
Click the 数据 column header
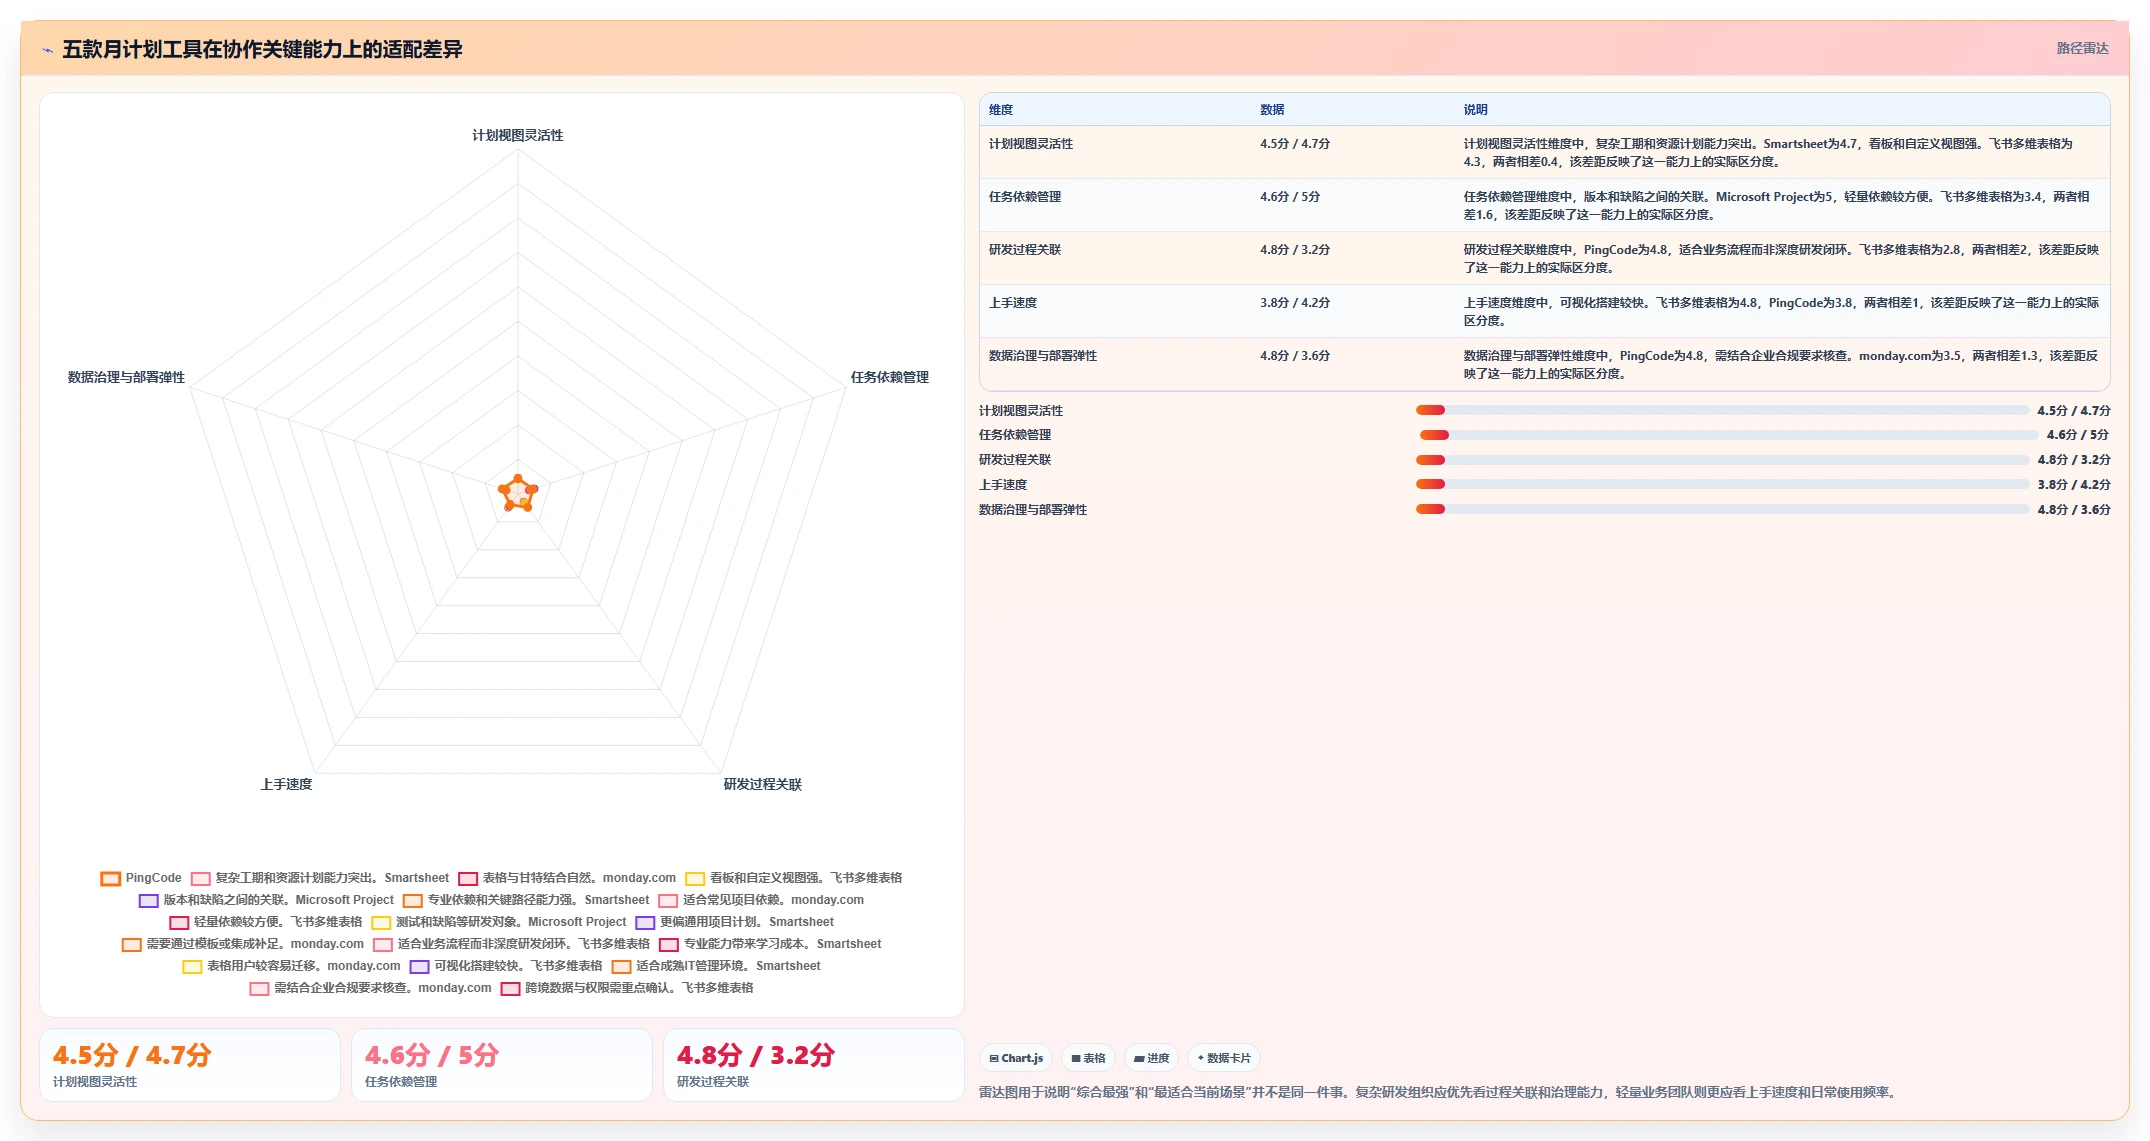coord(1272,110)
